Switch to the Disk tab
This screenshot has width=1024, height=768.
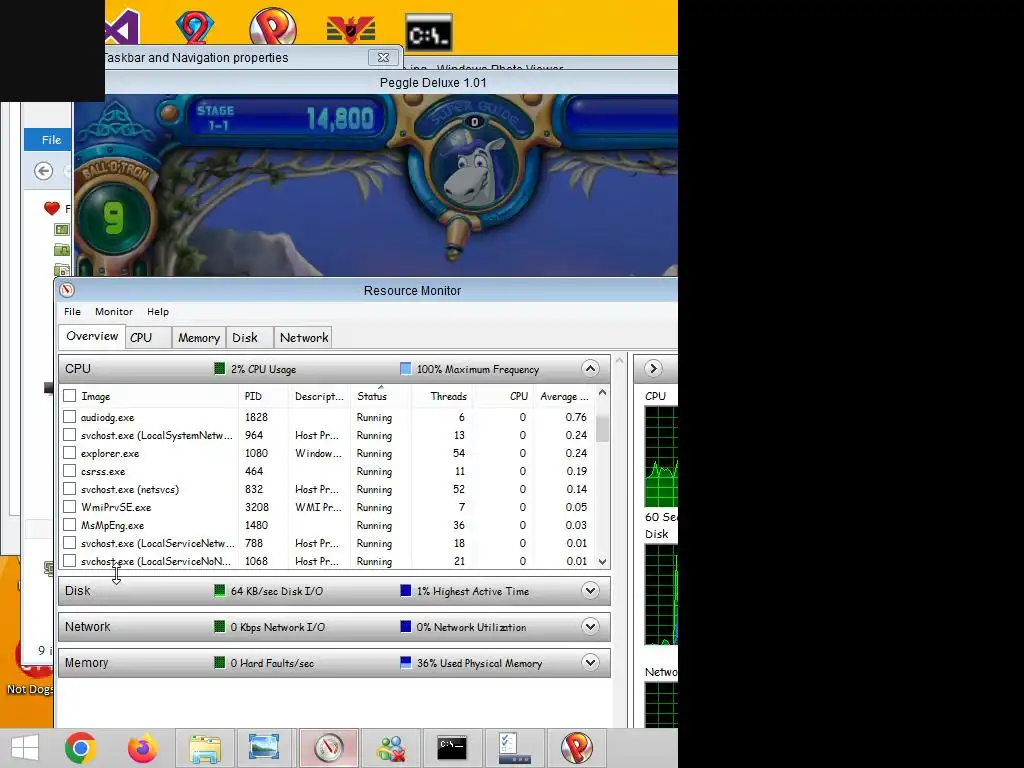249,338
